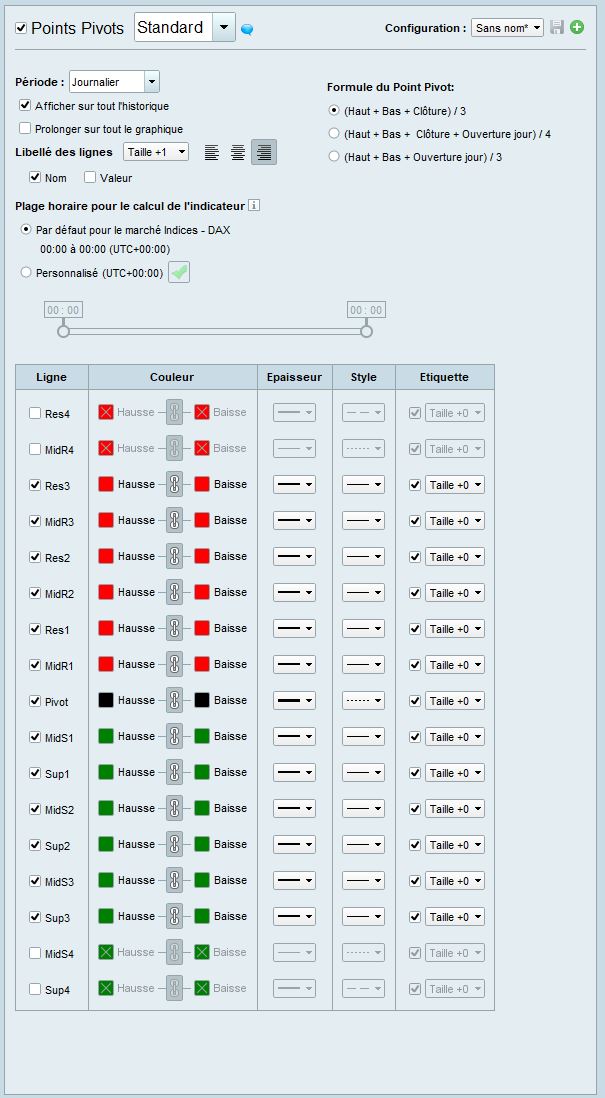Enable the Sup4 line checkbox

pos(35,989)
